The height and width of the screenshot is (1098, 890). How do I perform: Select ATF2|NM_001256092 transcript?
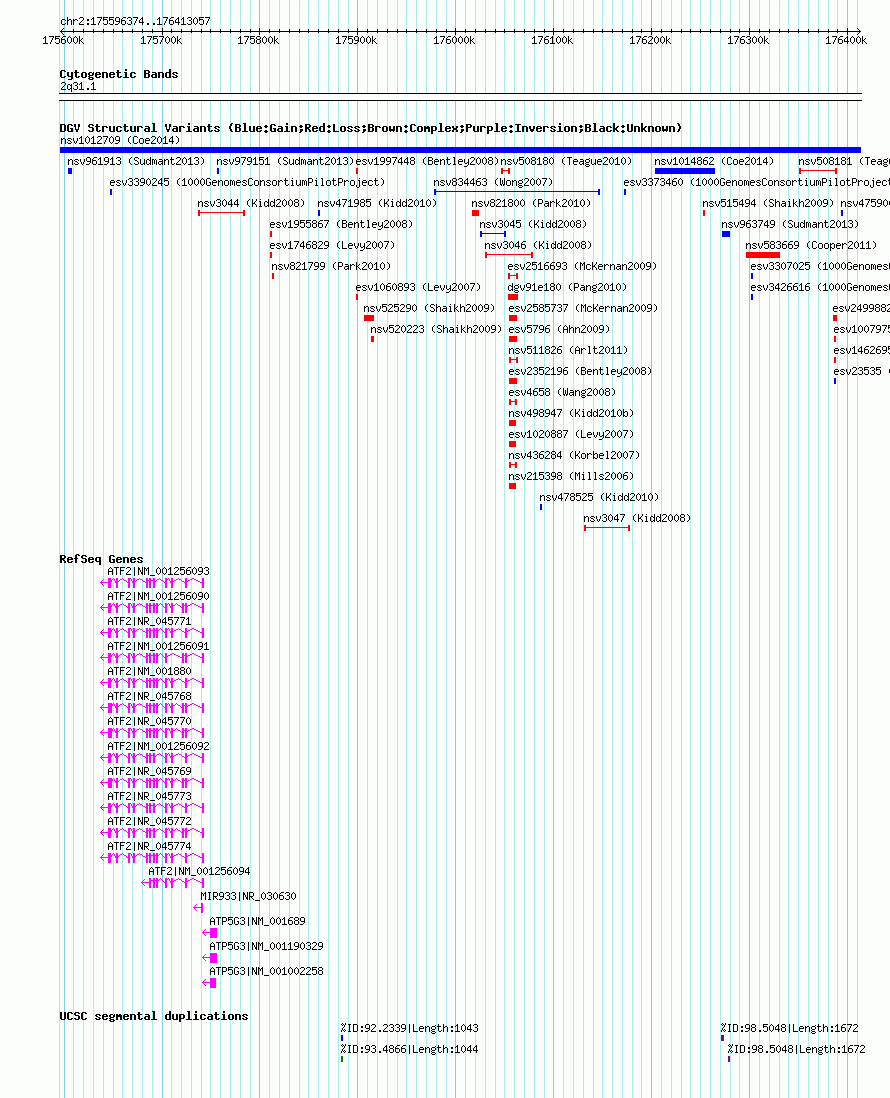[x=153, y=758]
